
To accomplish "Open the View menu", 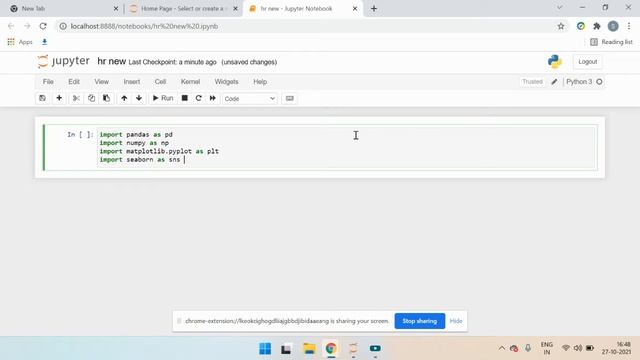I will point(102,82).
